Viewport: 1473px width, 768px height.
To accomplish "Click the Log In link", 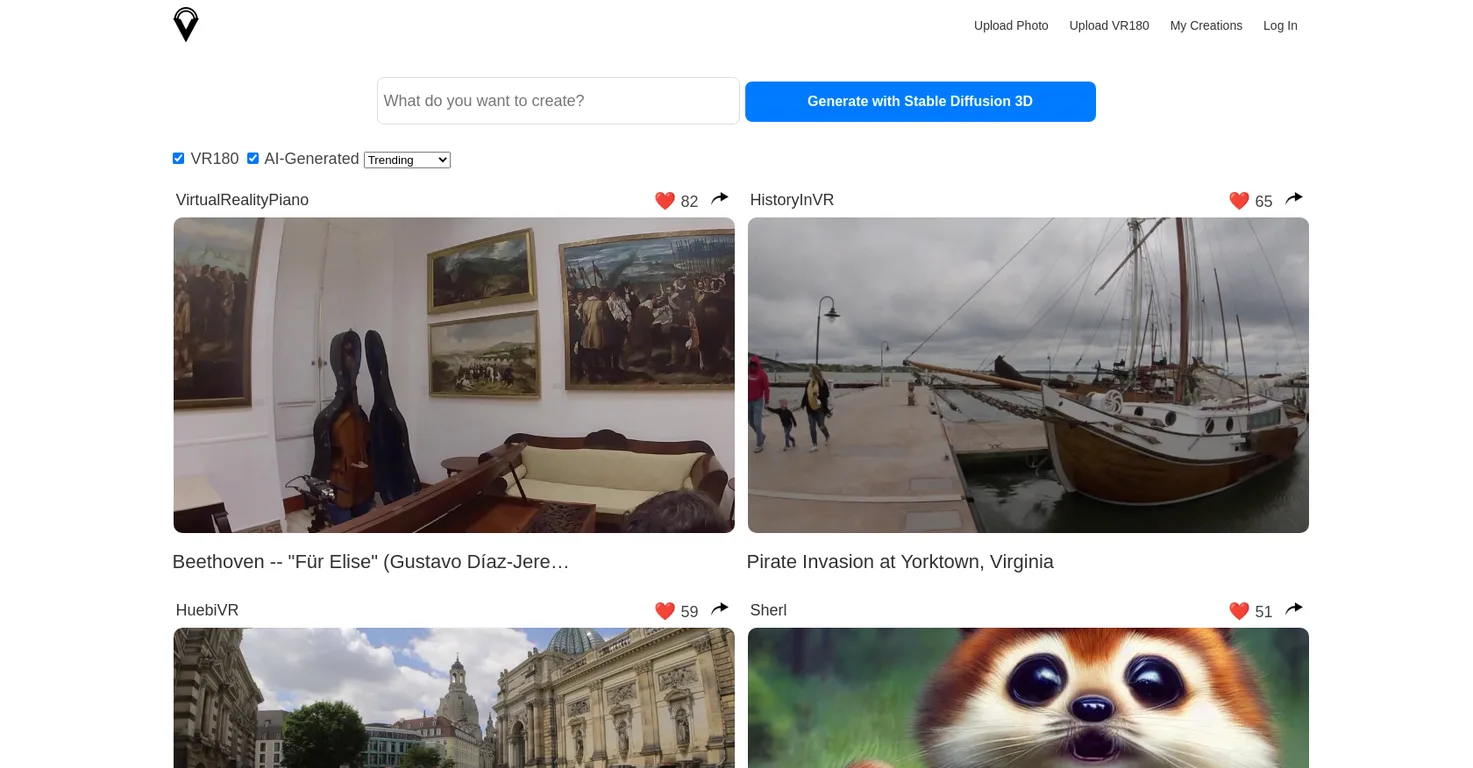I will pos(1280,26).
